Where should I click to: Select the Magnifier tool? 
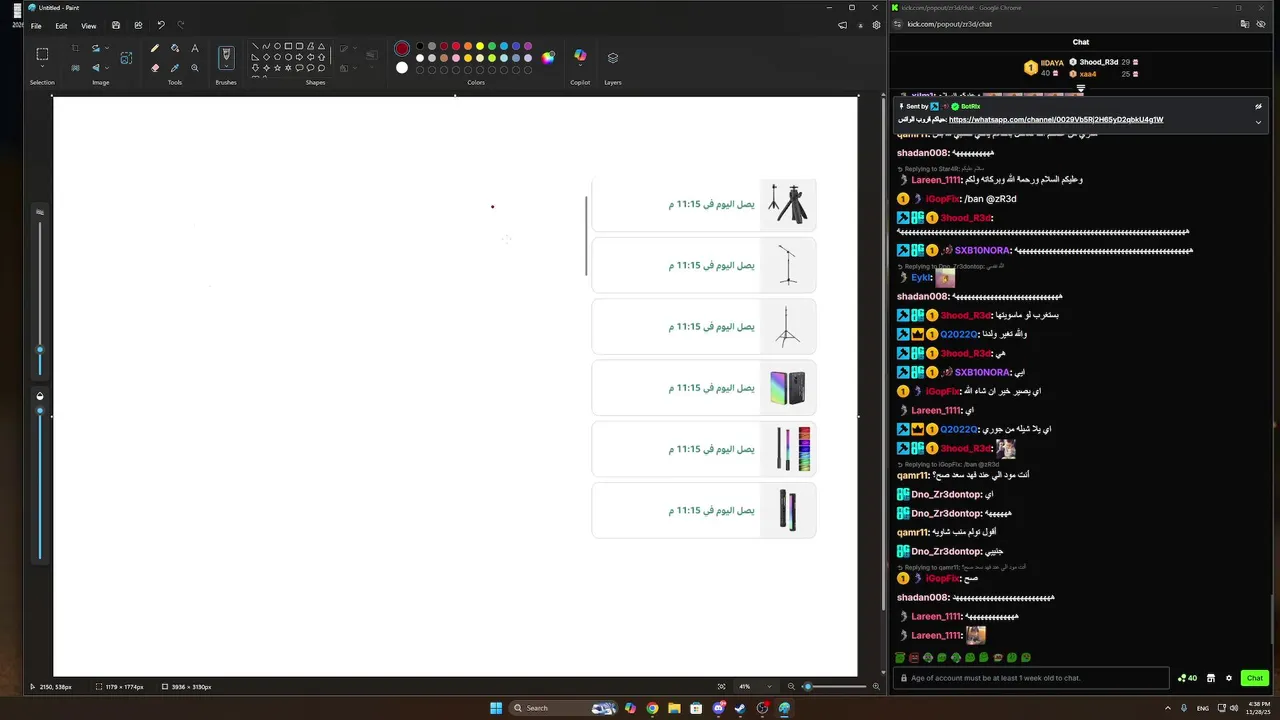(x=195, y=68)
